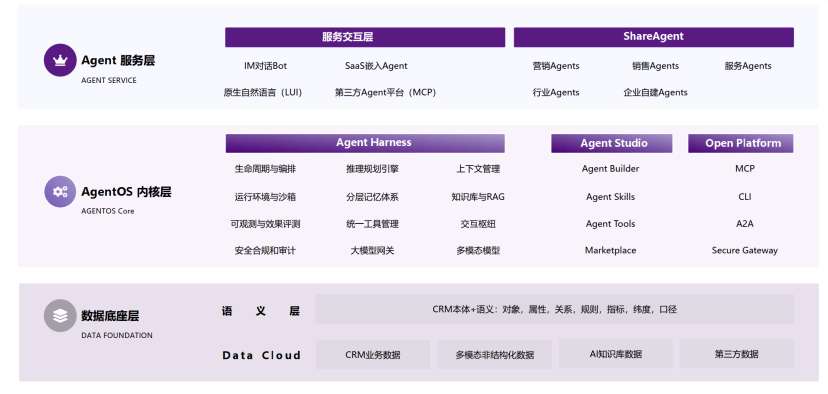Select the ShareAgent header bar
This screenshot has width=828, height=394.
click(x=654, y=37)
